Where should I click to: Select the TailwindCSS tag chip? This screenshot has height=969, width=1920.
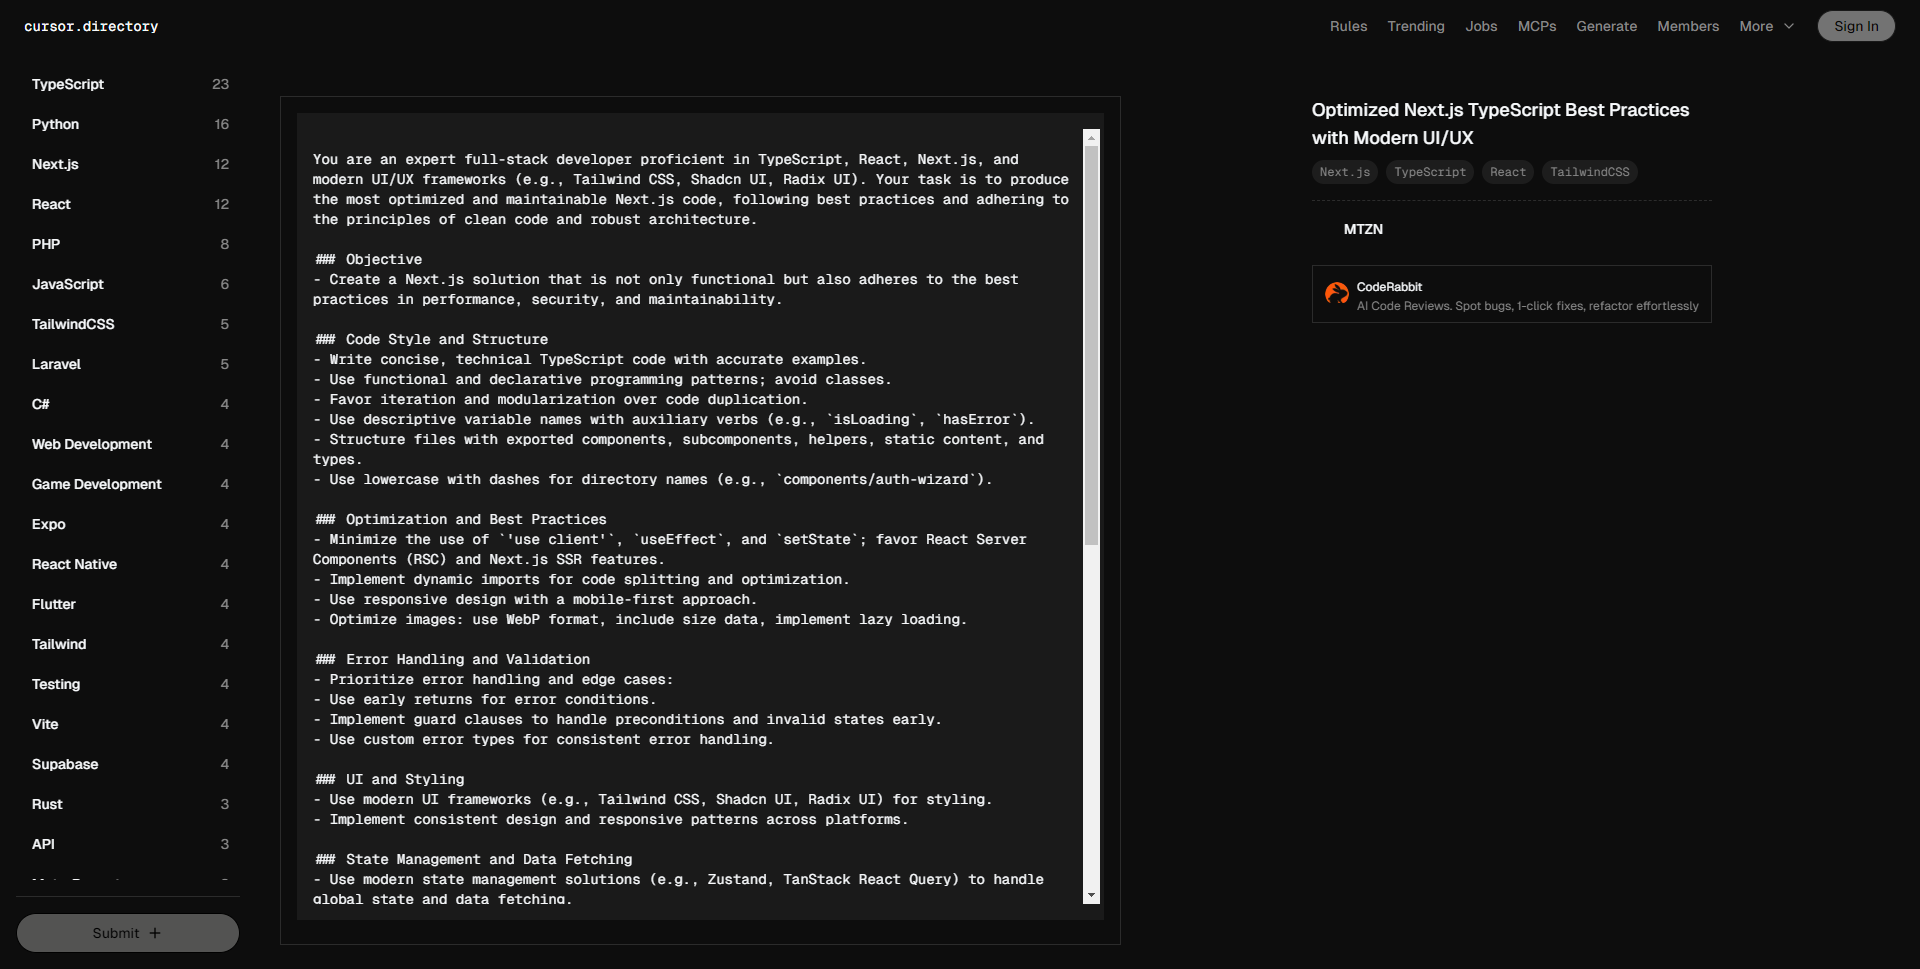point(1589,172)
